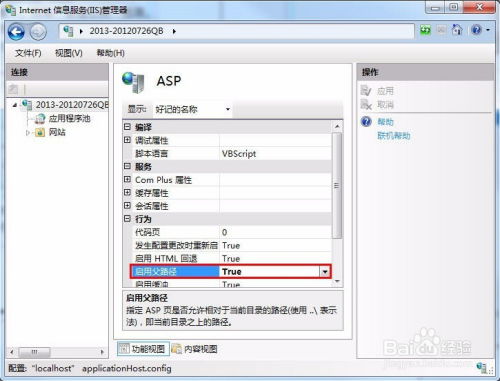Click the green Refresh page icon

[425, 30]
